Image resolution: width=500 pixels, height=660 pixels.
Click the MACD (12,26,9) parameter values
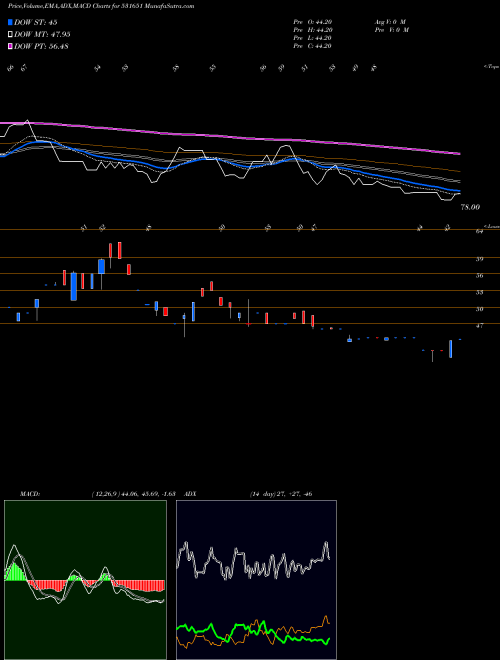(133, 494)
